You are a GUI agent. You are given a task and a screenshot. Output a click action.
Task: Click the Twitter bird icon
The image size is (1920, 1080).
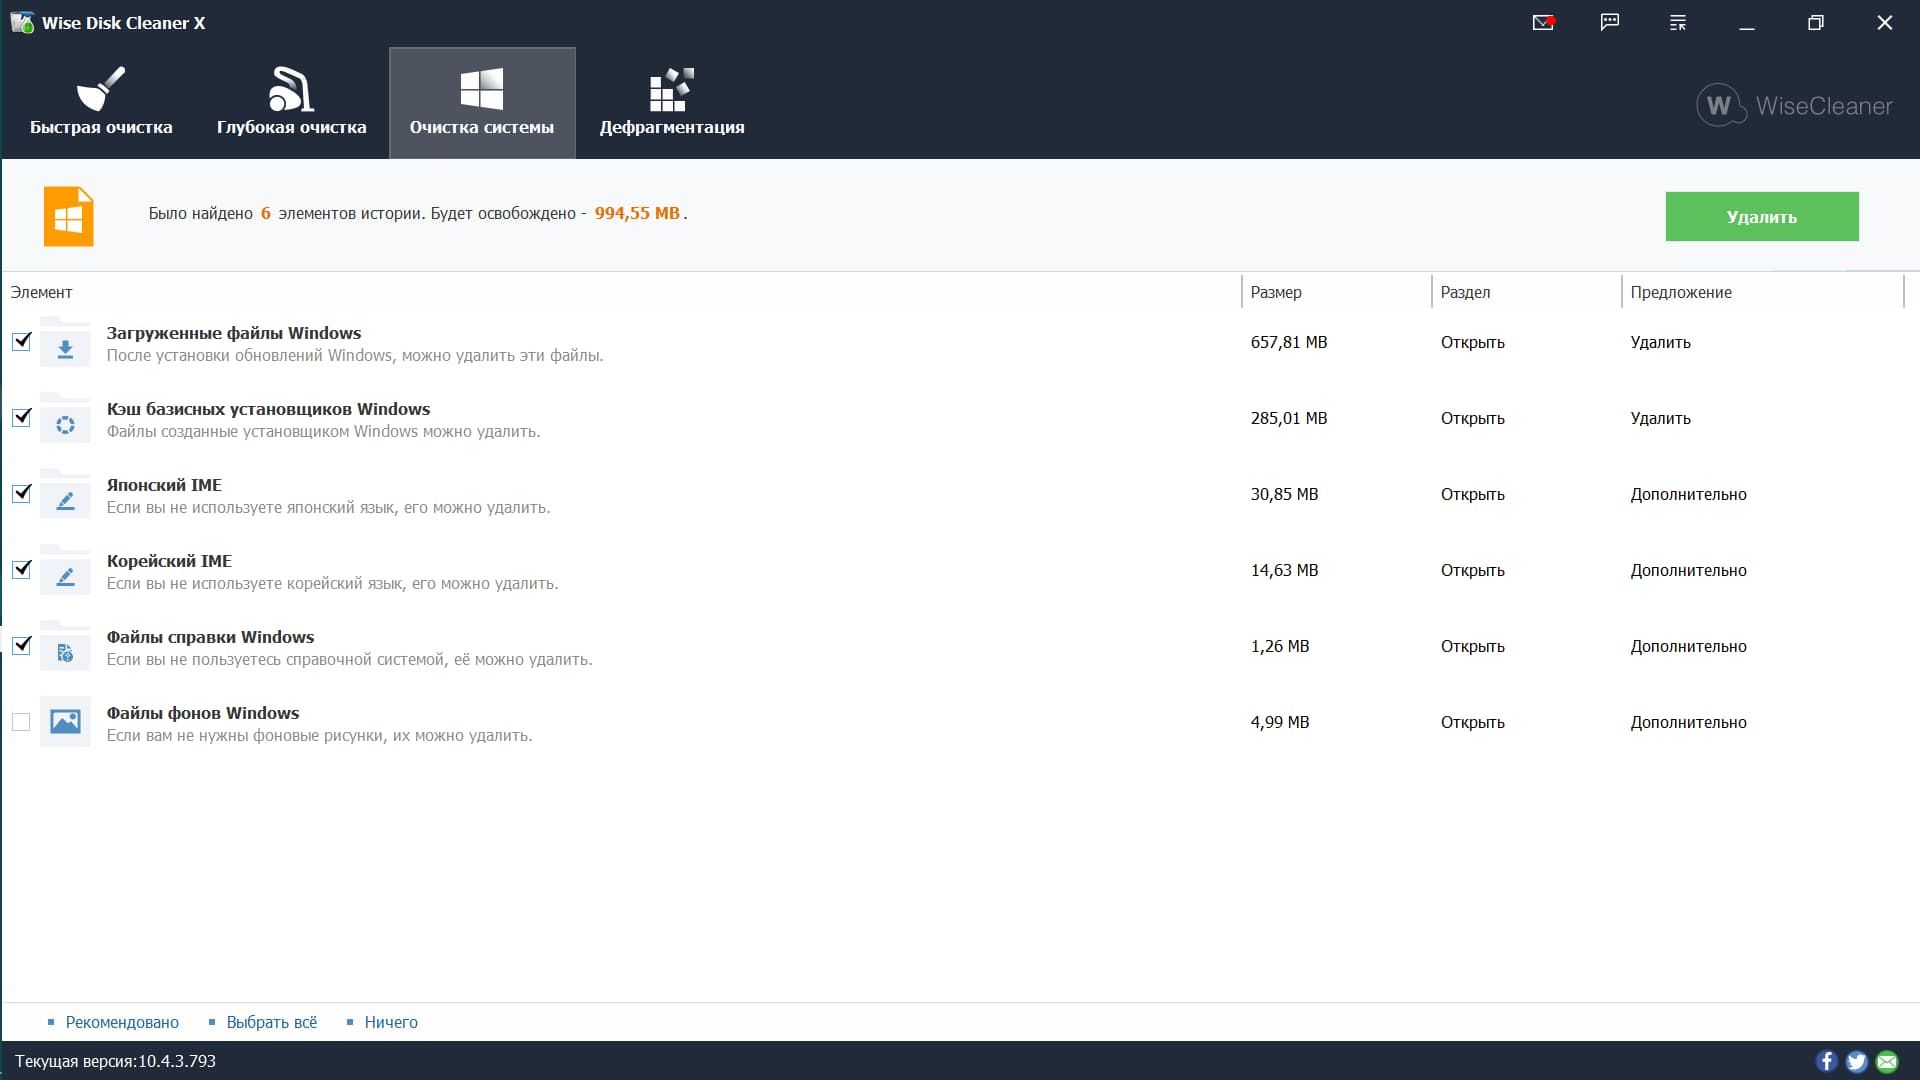[1857, 1061]
